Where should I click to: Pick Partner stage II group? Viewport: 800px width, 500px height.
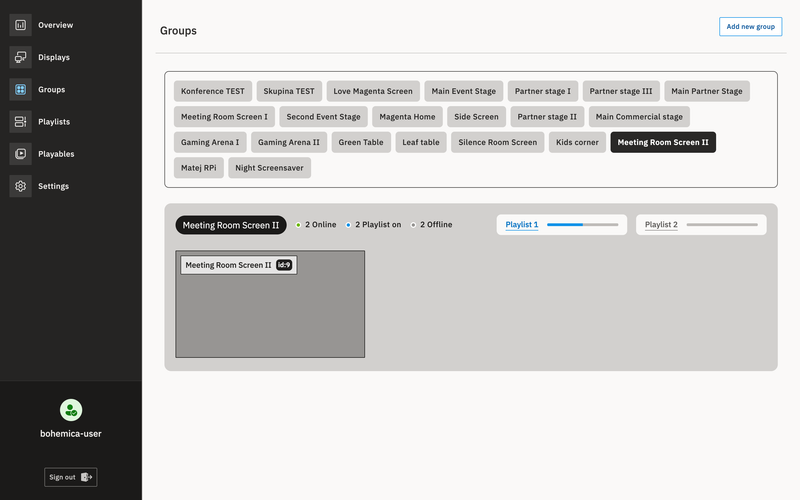click(x=547, y=116)
